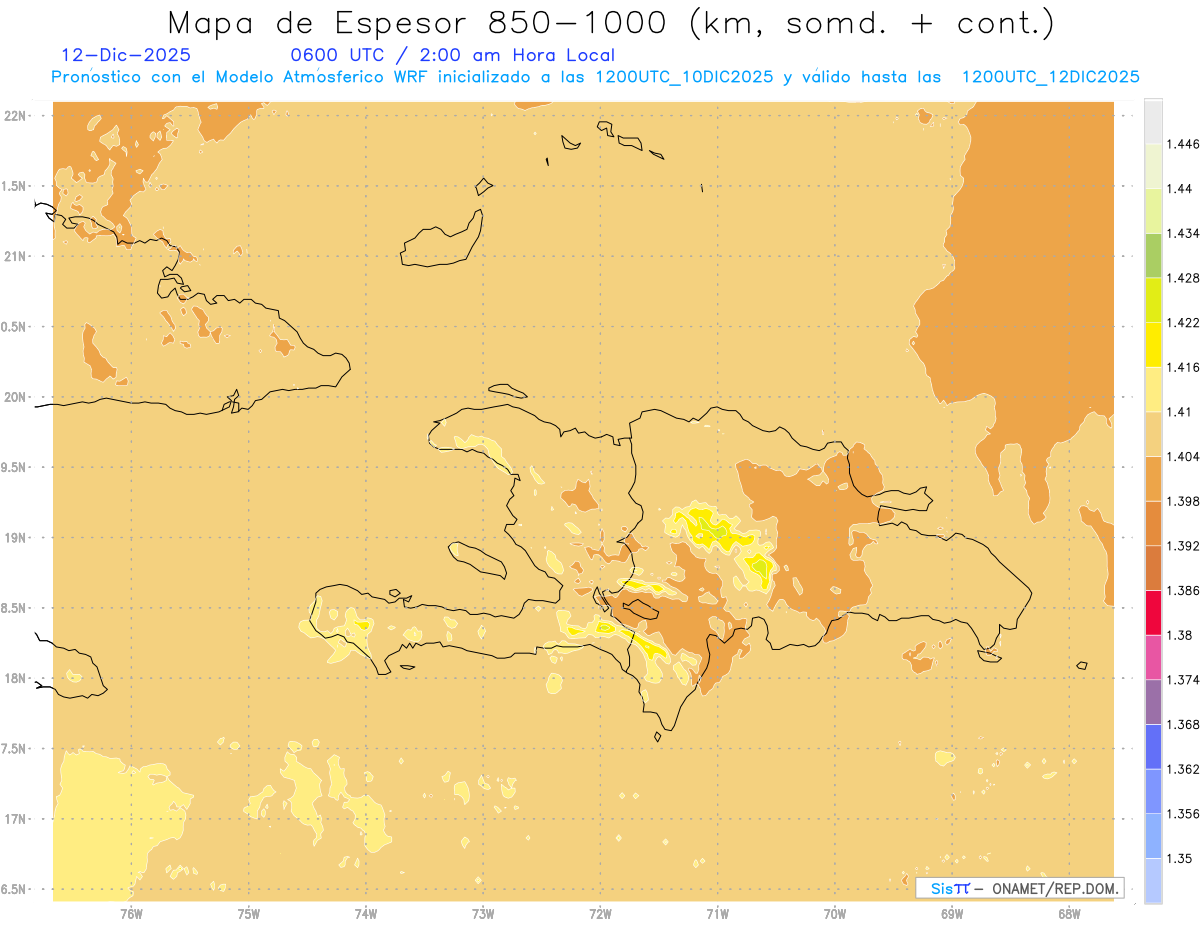Click the 72W longitude axis label
This screenshot has height=927, width=1200.
601,913
